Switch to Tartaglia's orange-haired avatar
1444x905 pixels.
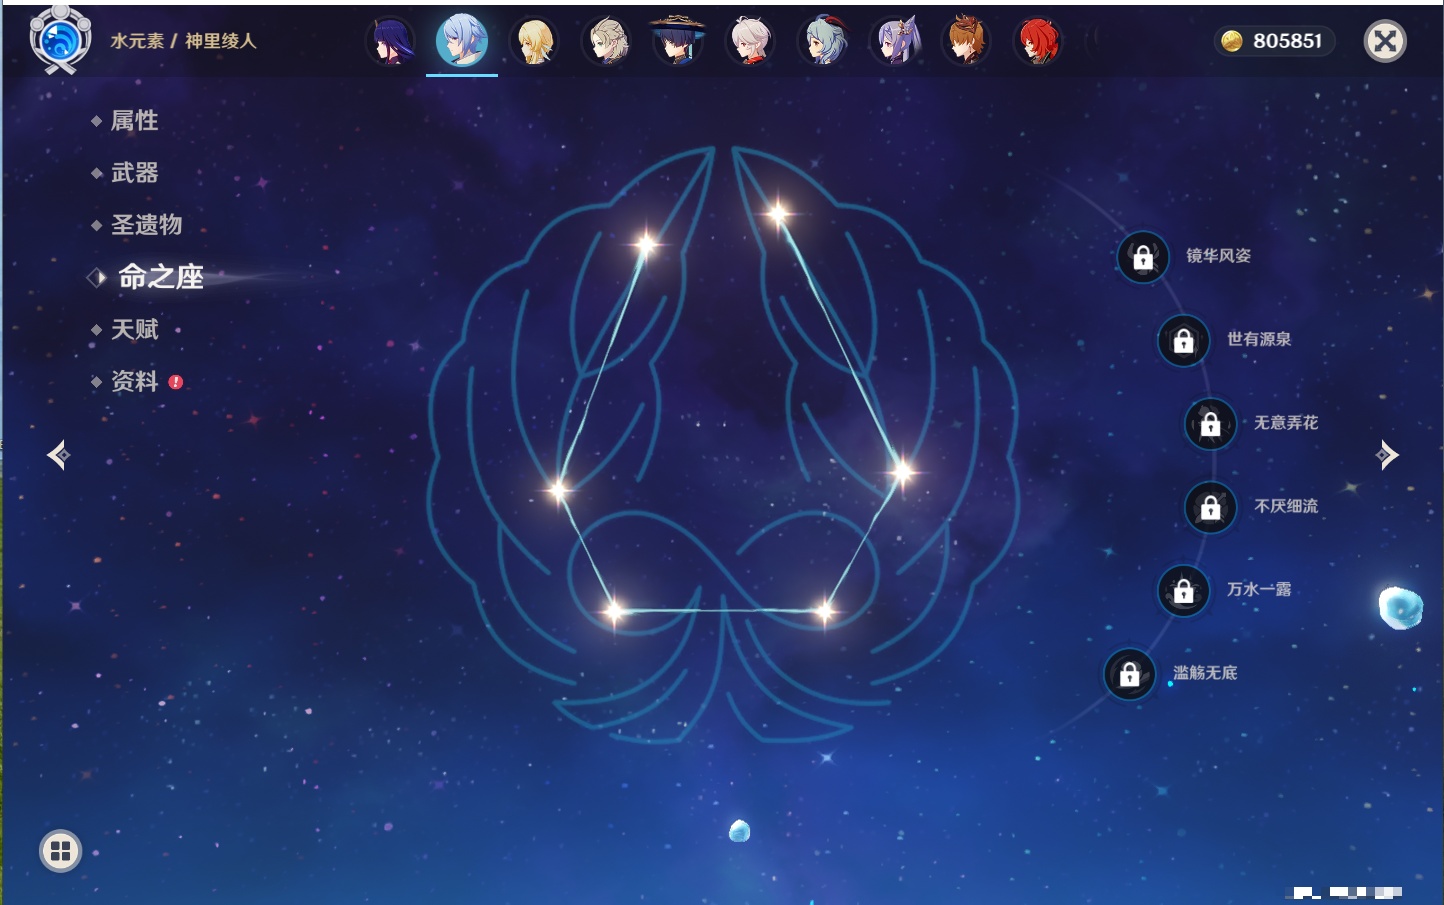click(967, 41)
